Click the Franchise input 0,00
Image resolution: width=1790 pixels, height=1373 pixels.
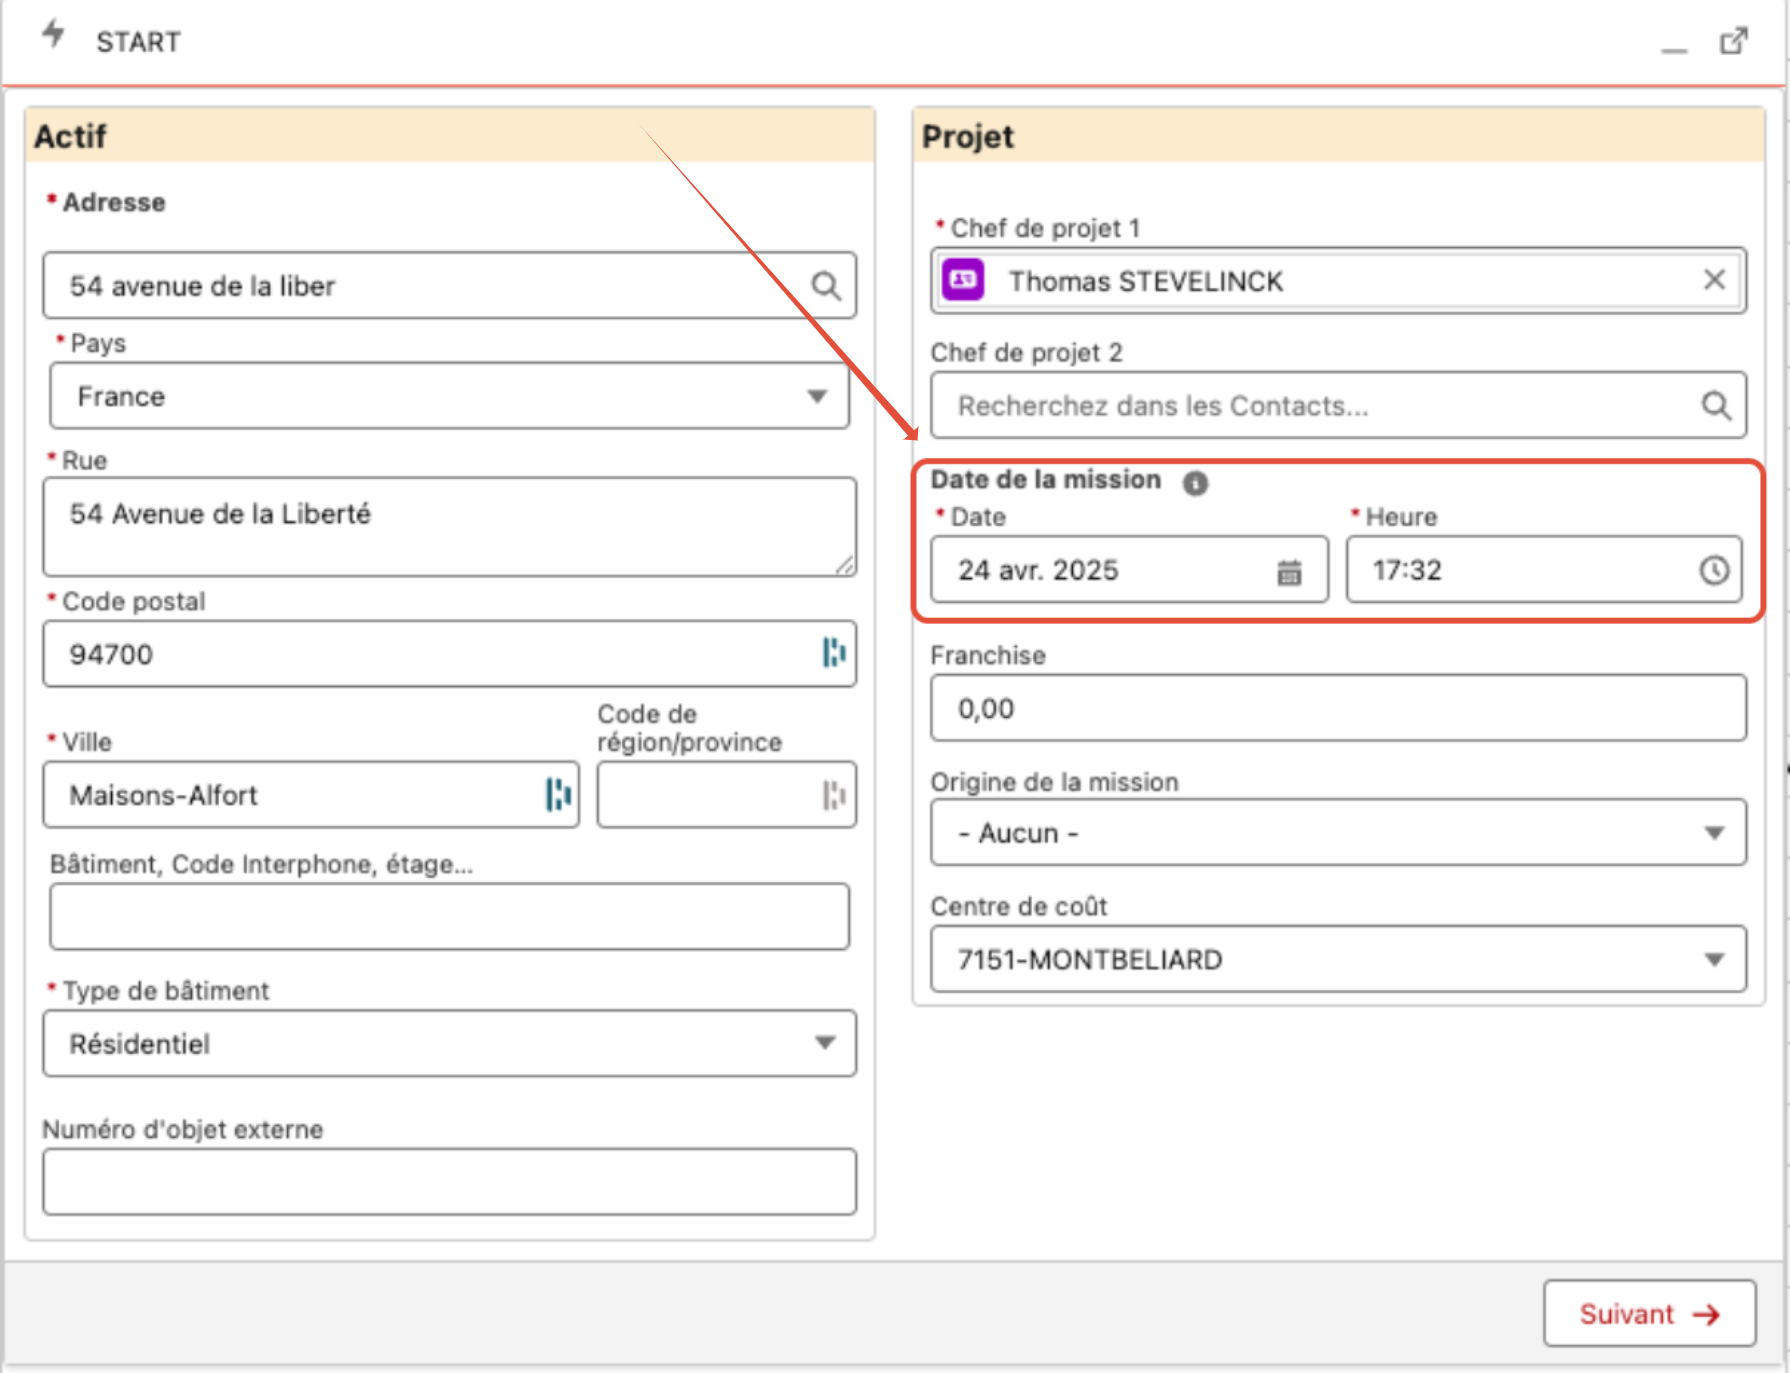tap(1338, 708)
